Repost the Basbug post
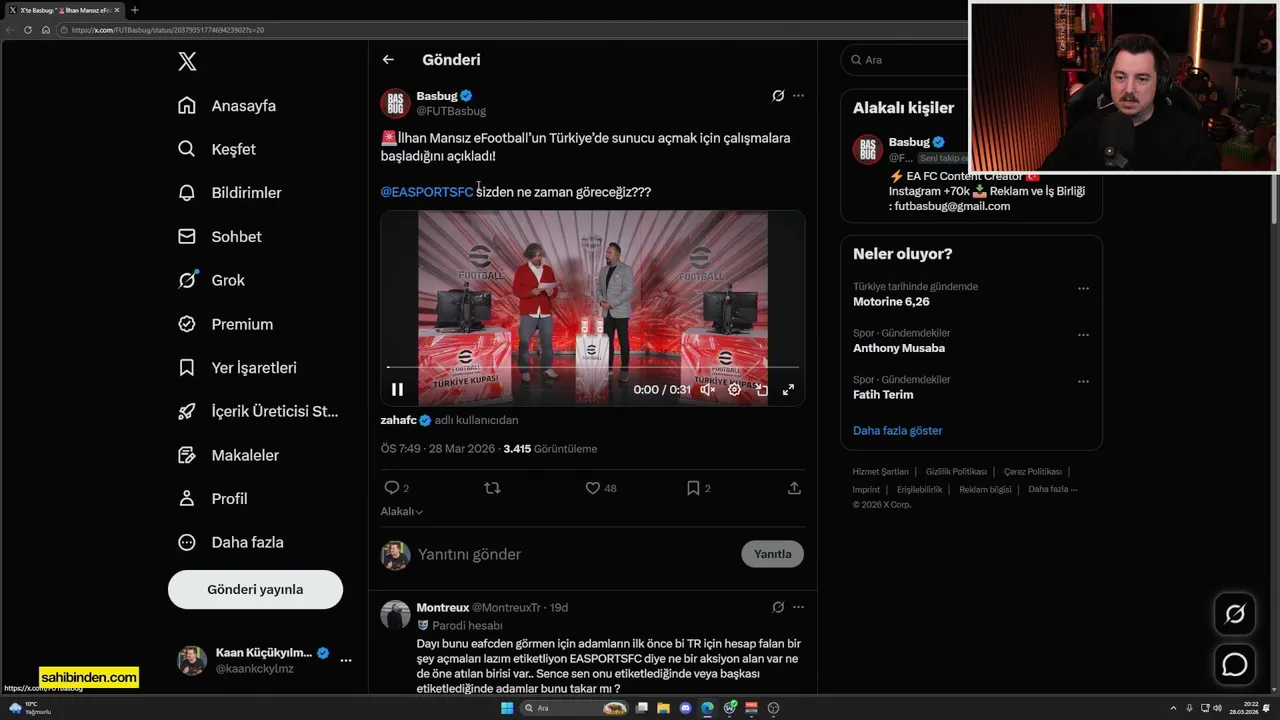This screenshot has width=1280, height=720. coord(492,488)
